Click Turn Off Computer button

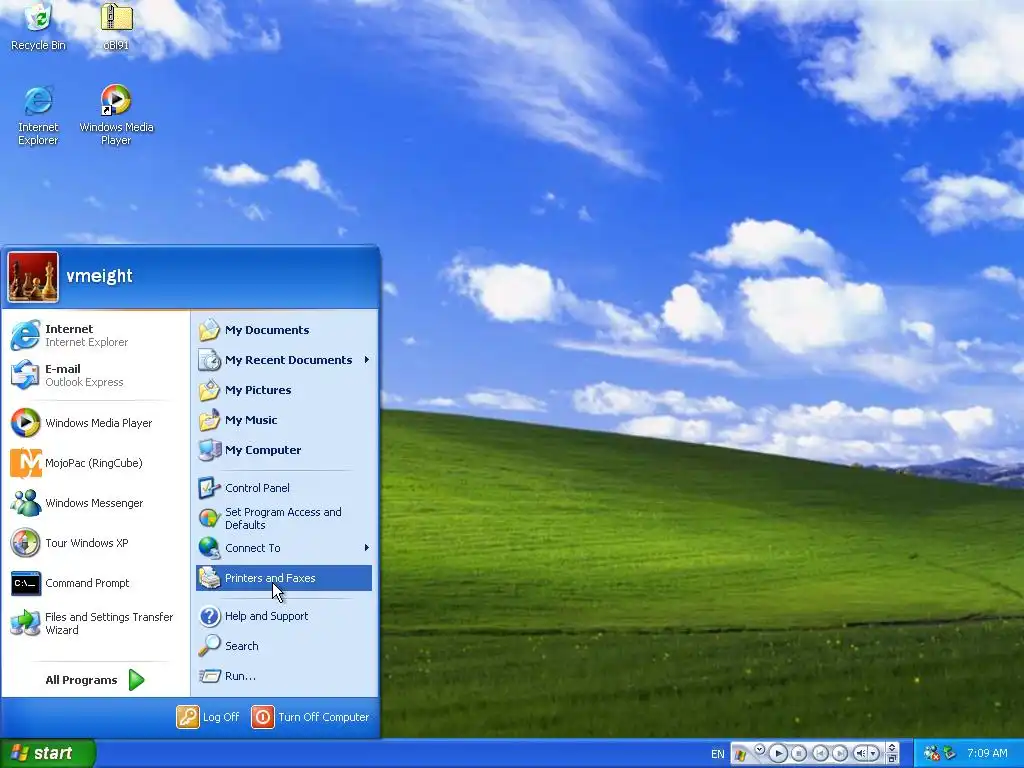(310, 717)
